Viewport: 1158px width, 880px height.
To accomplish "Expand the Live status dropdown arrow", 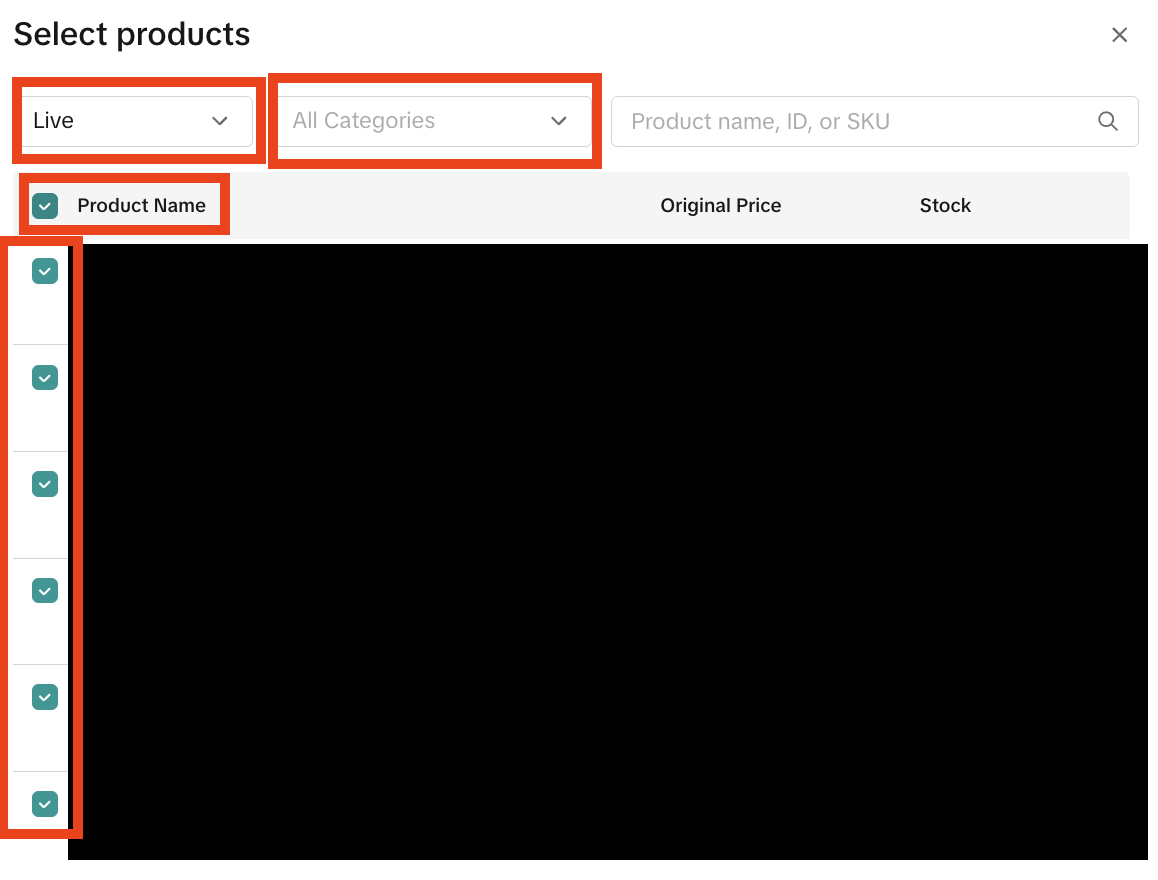I will pyautogui.click(x=220, y=121).
